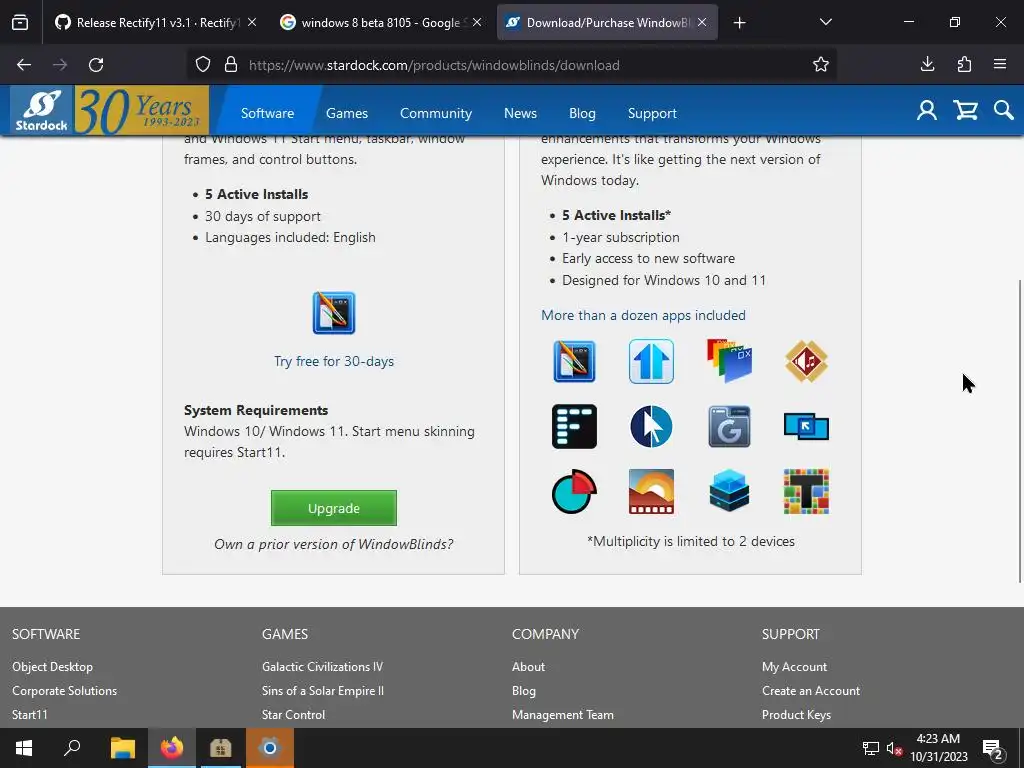Open the Software navigation menu
1024x768 pixels.
[267, 113]
